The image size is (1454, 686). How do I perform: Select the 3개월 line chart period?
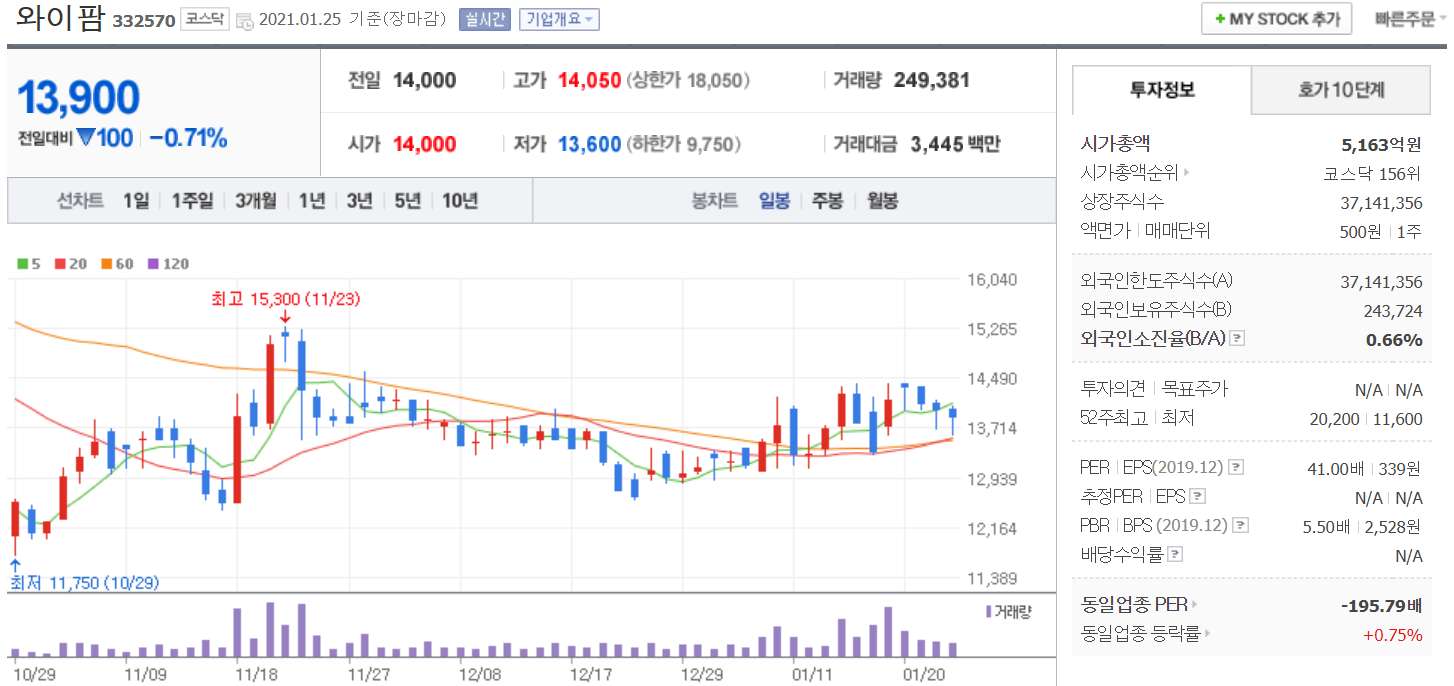pyautogui.click(x=256, y=201)
